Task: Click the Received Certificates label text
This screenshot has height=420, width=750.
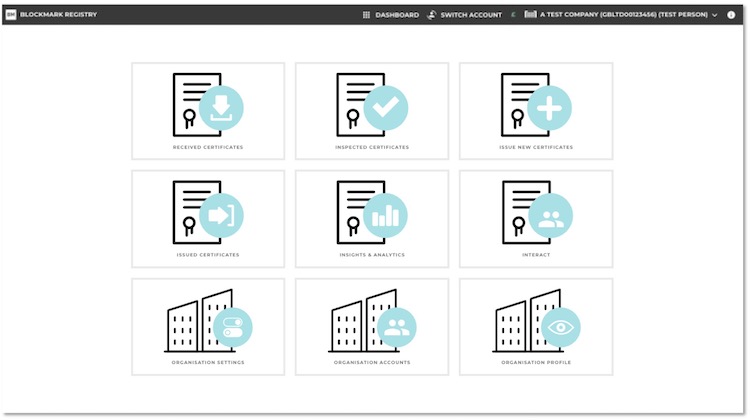Action: point(208,147)
